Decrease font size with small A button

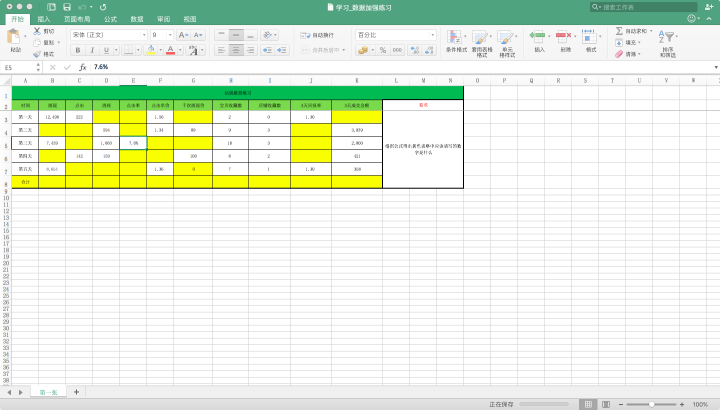click(198, 35)
